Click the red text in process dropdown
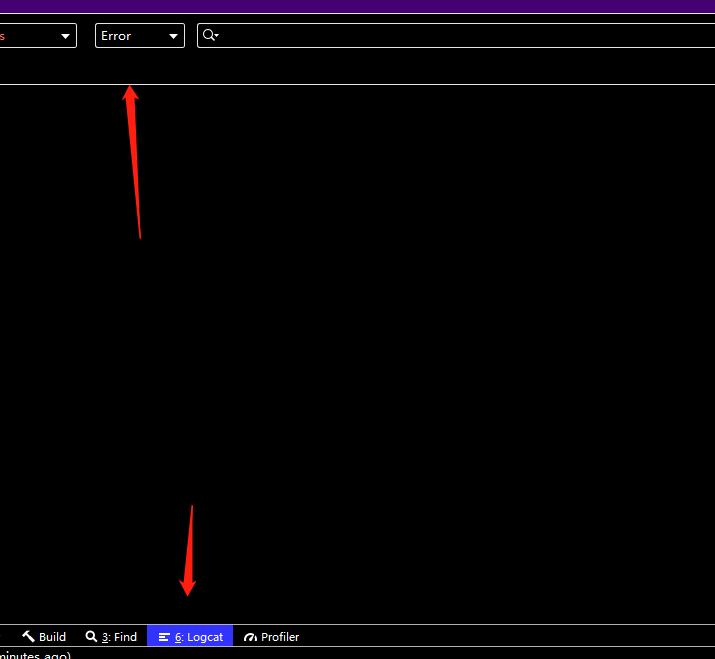This screenshot has width=715, height=659. [x=3, y=36]
